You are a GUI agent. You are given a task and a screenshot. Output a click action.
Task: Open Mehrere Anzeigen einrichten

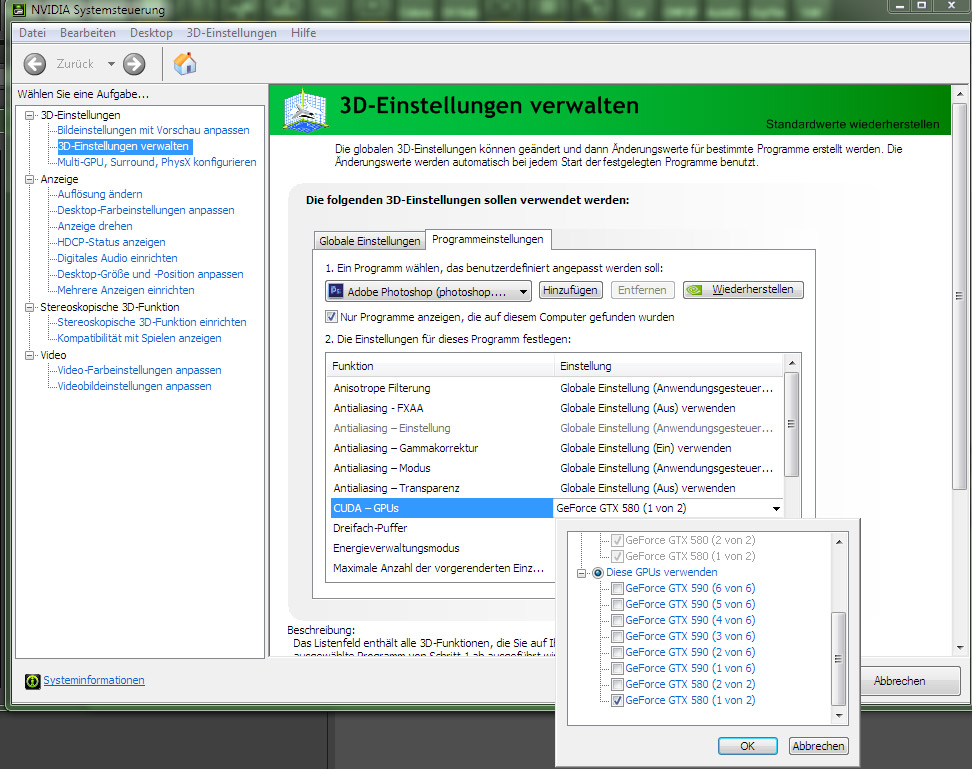point(126,290)
